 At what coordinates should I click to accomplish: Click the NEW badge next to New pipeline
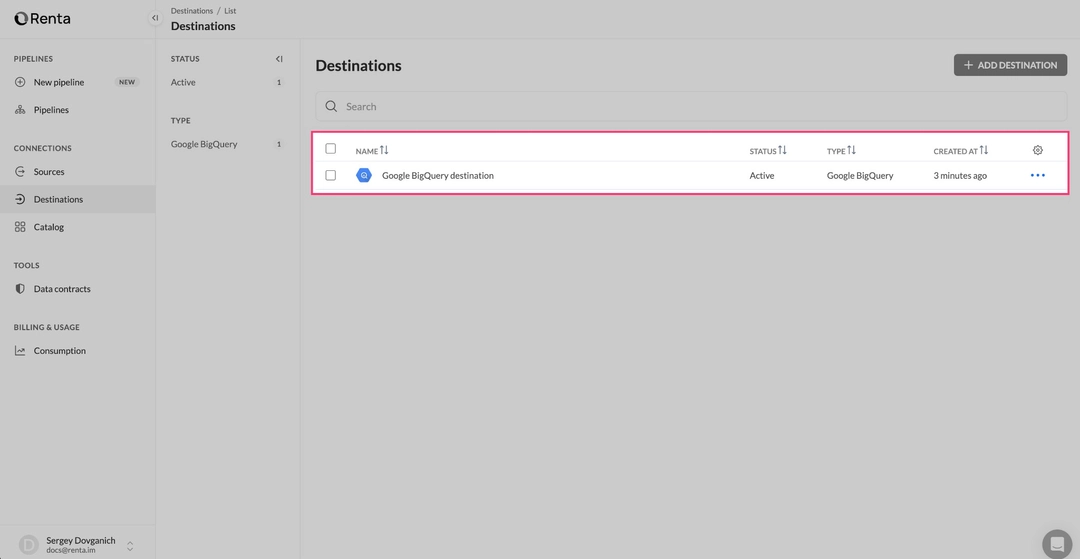[x=127, y=82]
